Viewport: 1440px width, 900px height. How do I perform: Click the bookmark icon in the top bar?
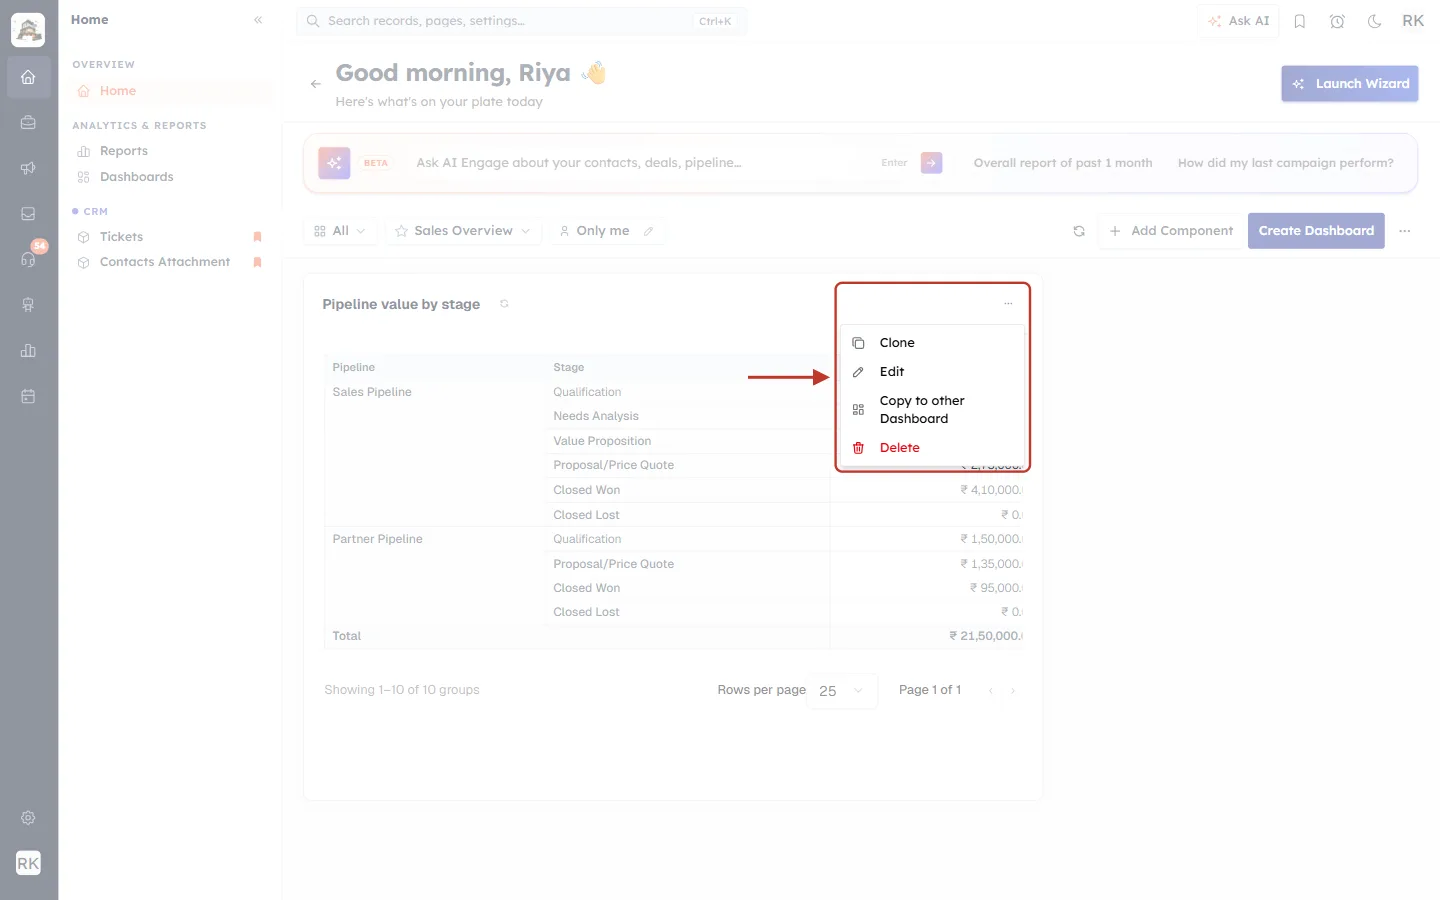pyautogui.click(x=1300, y=21)
